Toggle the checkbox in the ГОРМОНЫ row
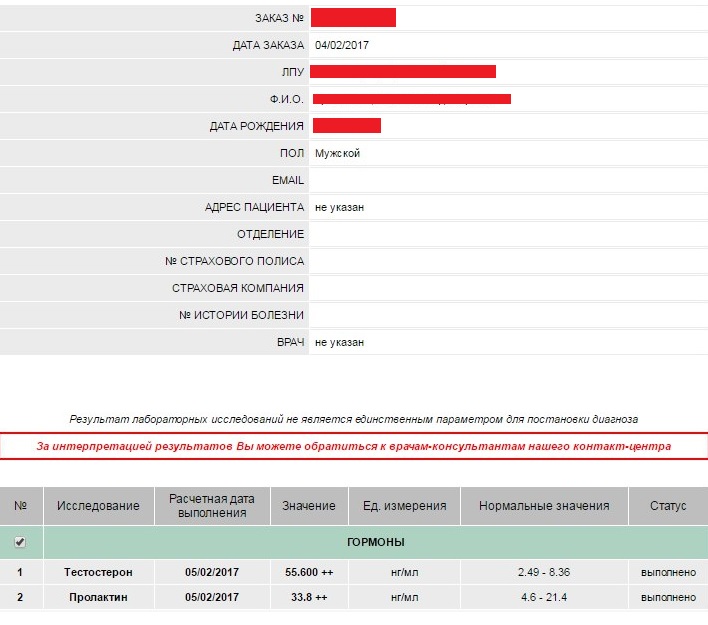708x625 pixels. [x=20, y=542]
